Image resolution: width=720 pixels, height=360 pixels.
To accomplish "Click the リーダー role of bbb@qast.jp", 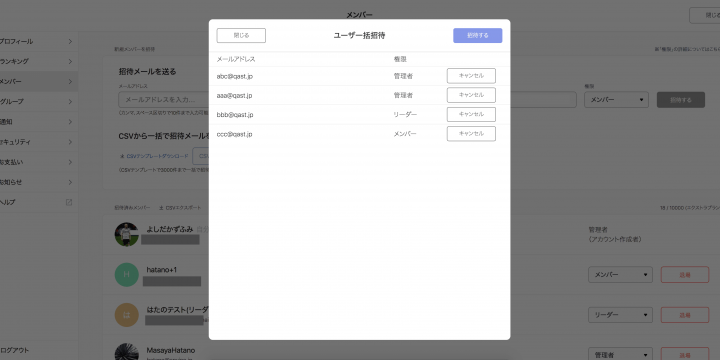I will [x=405, y=115].
